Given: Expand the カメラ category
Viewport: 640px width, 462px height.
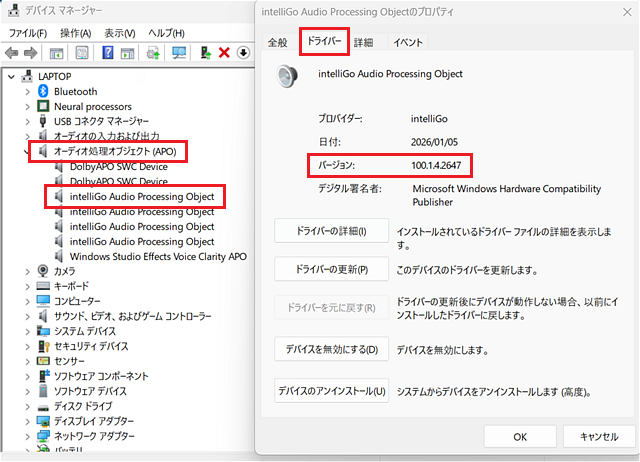Looking at the screenshot, I should tap(27, 271).
